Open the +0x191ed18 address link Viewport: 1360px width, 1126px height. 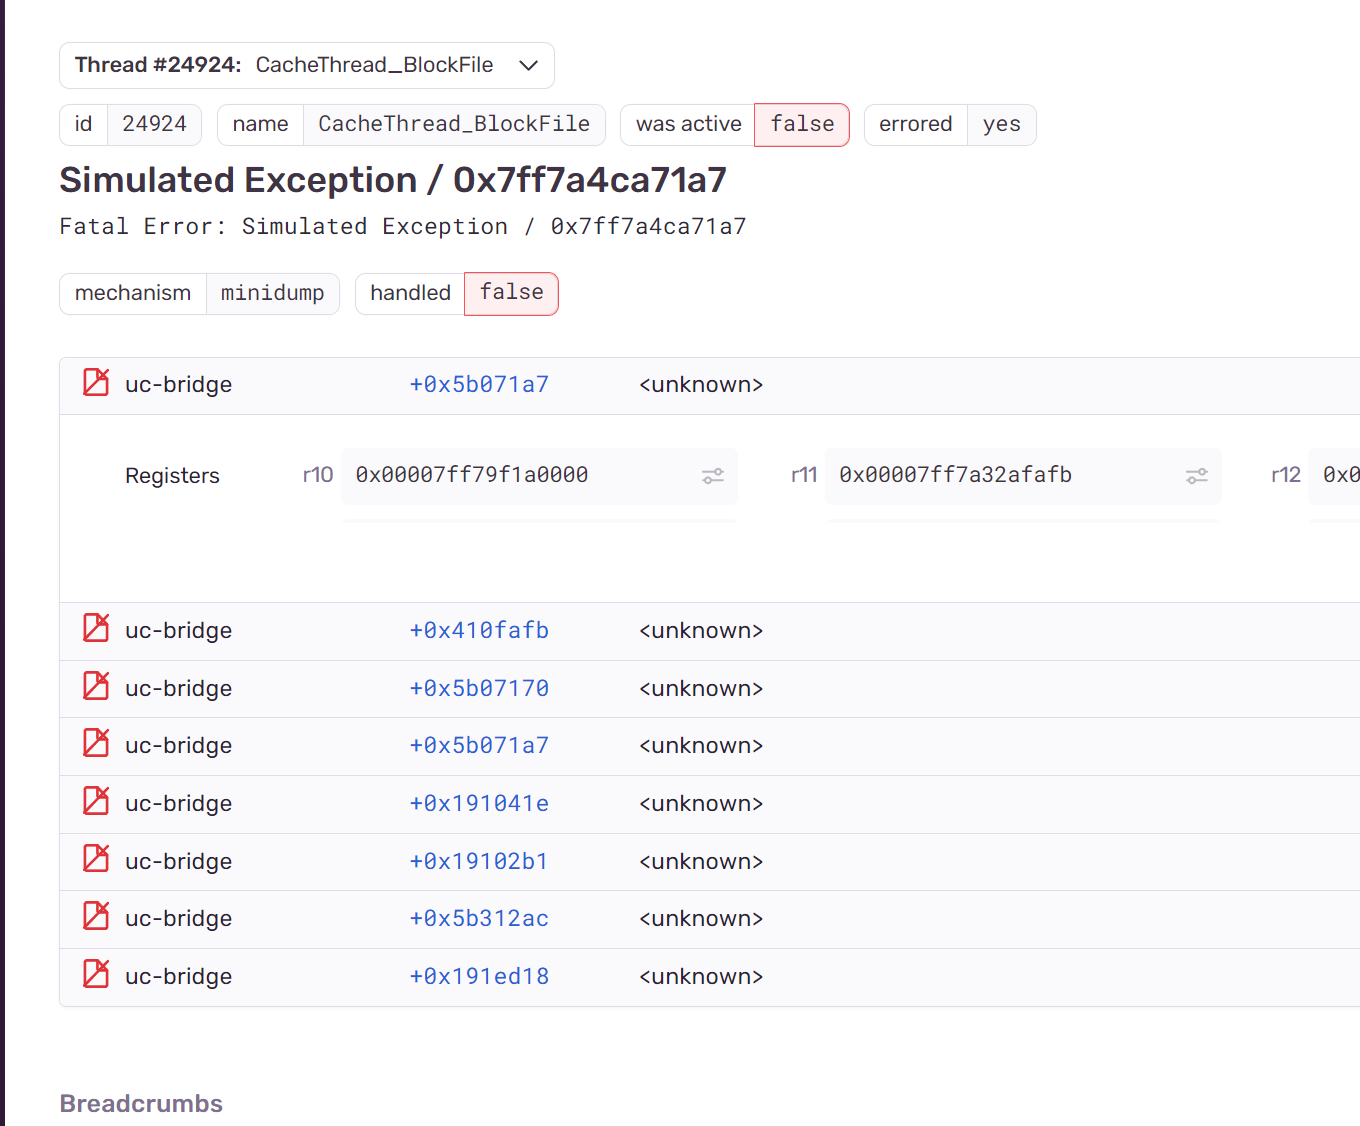tap(479, 975)
